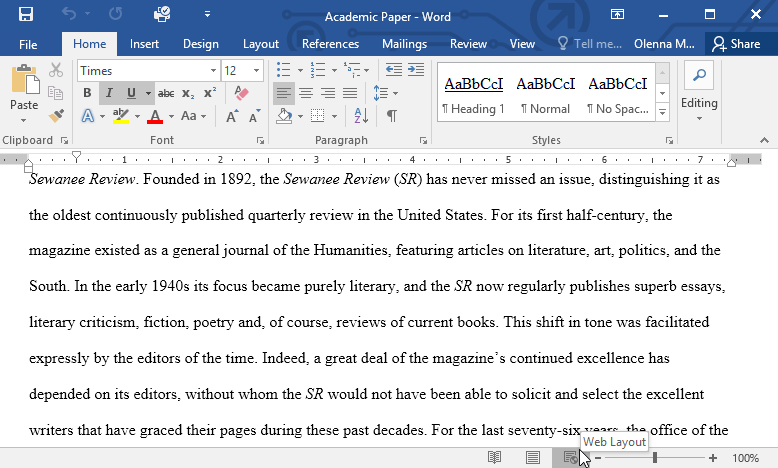778x468 pixels.
Task: Apply strikethrough formatting
Action: (x=166, y=93)
